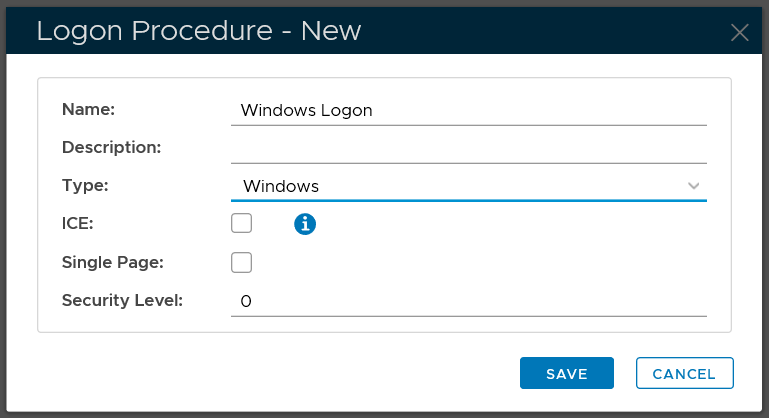Image resolution: width=769 pixels, height=418 pixels.
Task: Click into the empty Description field
Action: pos(468,148)
